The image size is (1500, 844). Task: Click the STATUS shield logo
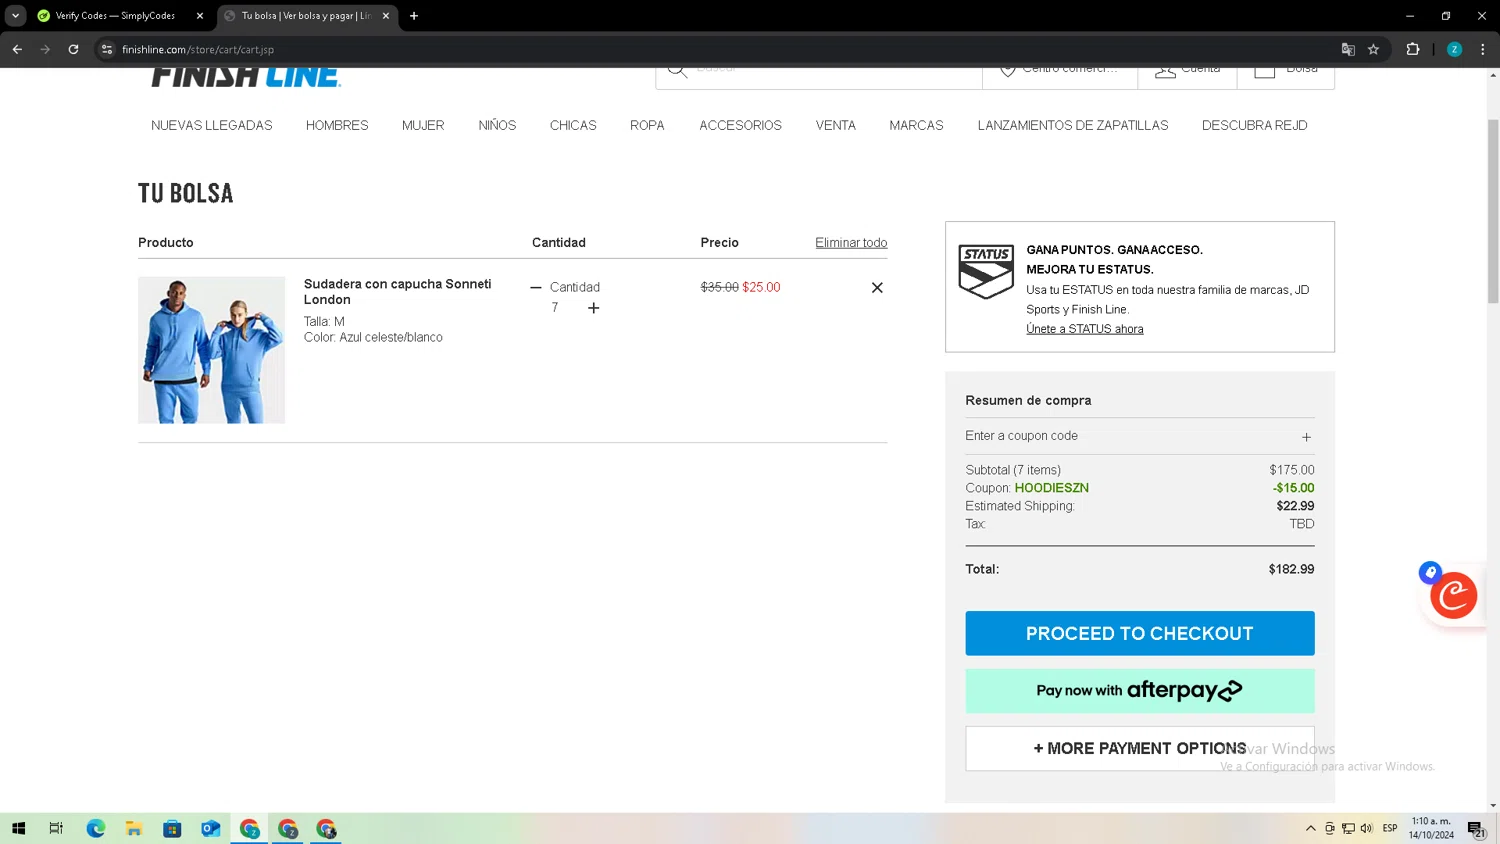click(x=986, y=271)
